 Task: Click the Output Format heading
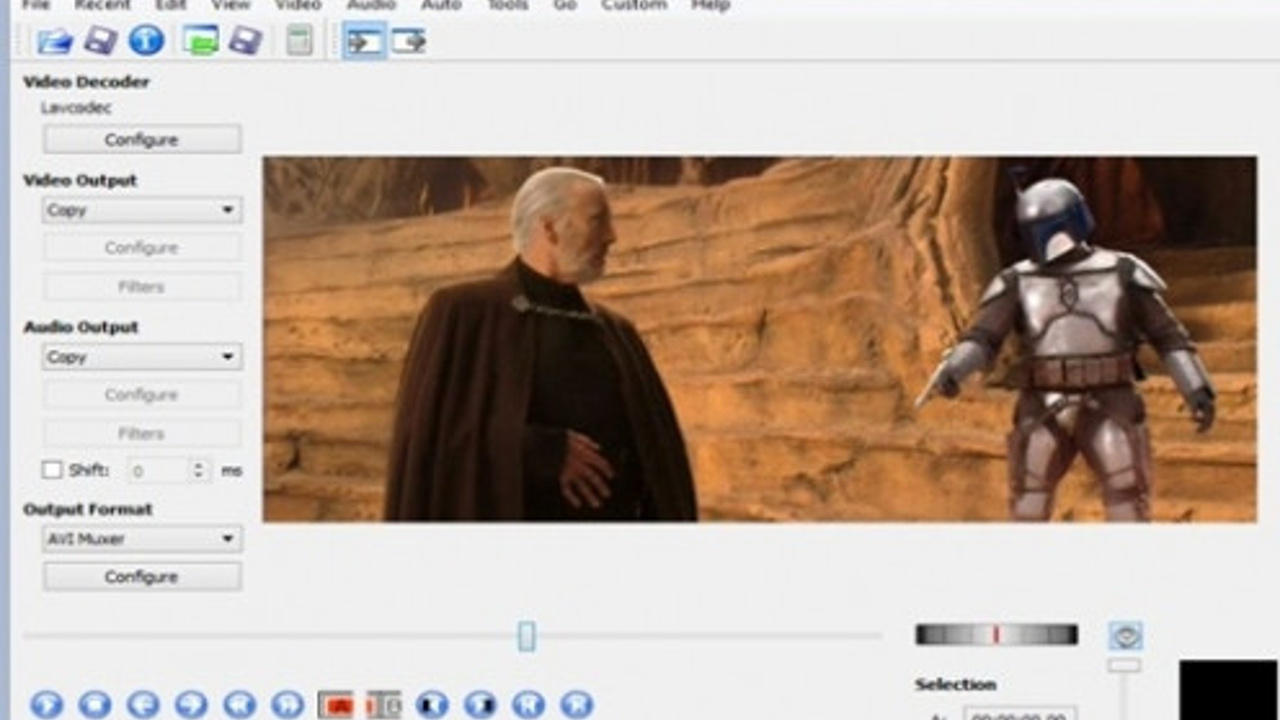tap(88, 509)
